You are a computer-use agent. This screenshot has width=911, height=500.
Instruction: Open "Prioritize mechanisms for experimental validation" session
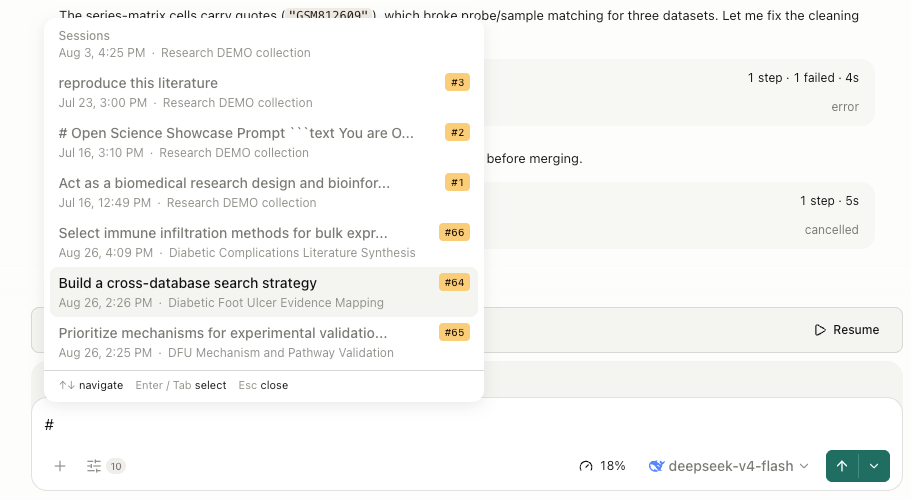264,342
